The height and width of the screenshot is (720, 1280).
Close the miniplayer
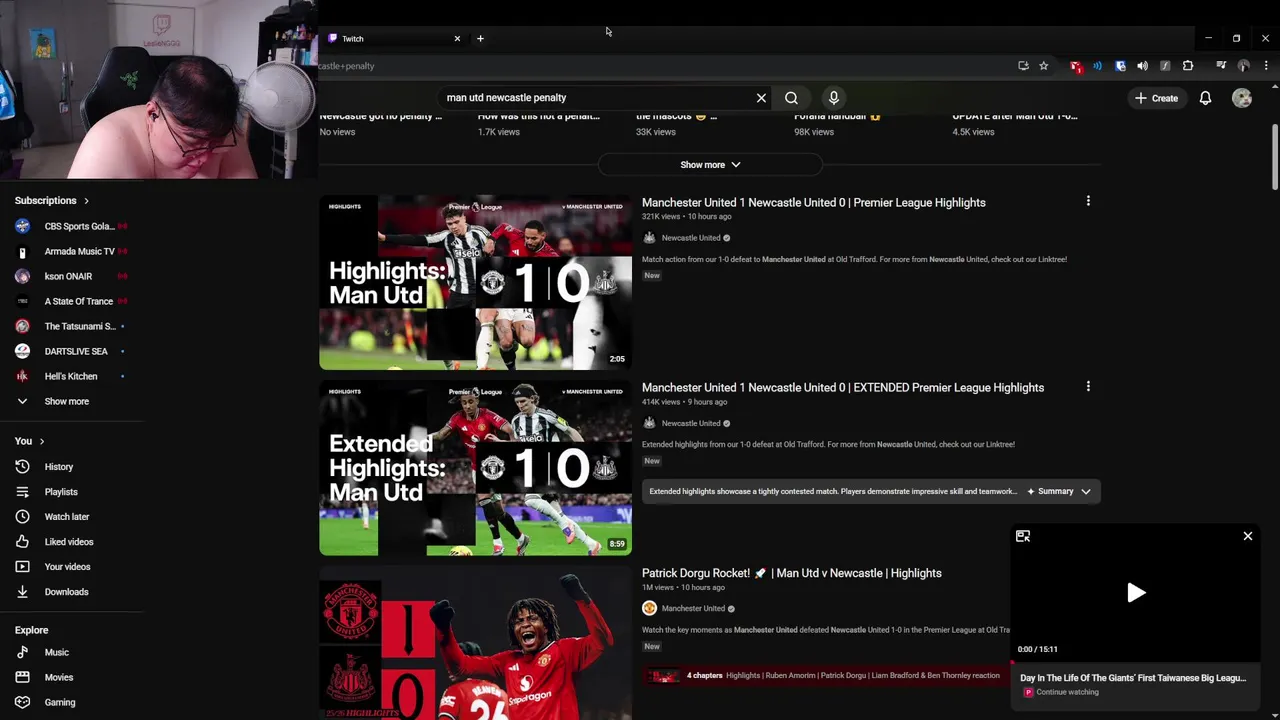(x=1248, y=536)
